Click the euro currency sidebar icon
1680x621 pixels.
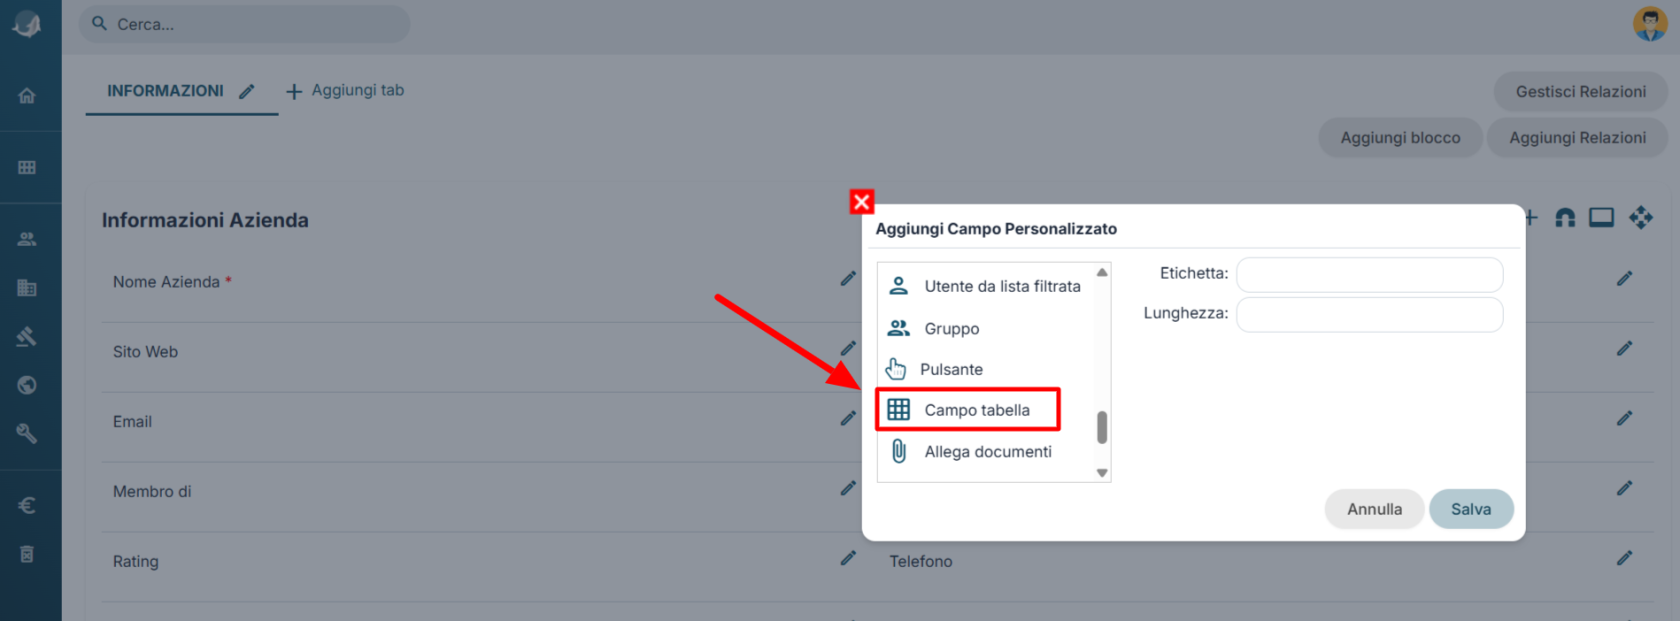coord(27,505)
